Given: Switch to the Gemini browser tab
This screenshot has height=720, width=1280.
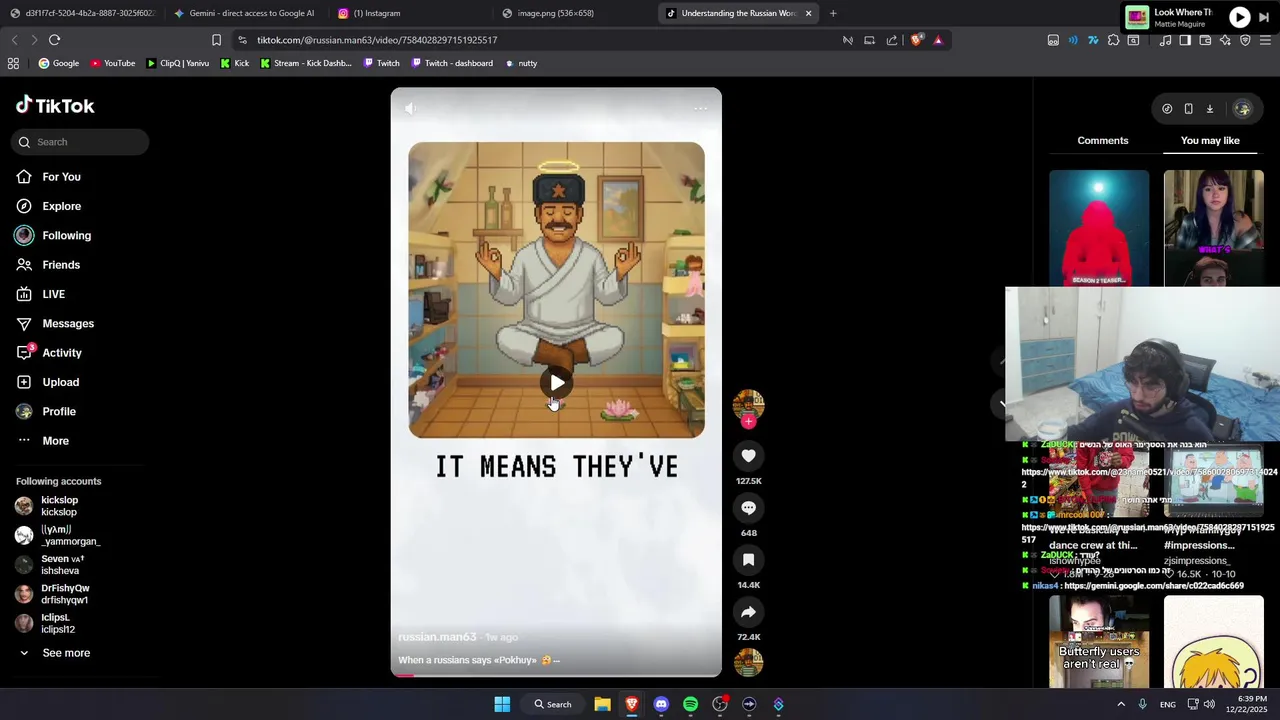Looking at the screenshot, I should [x=243, y=13].
